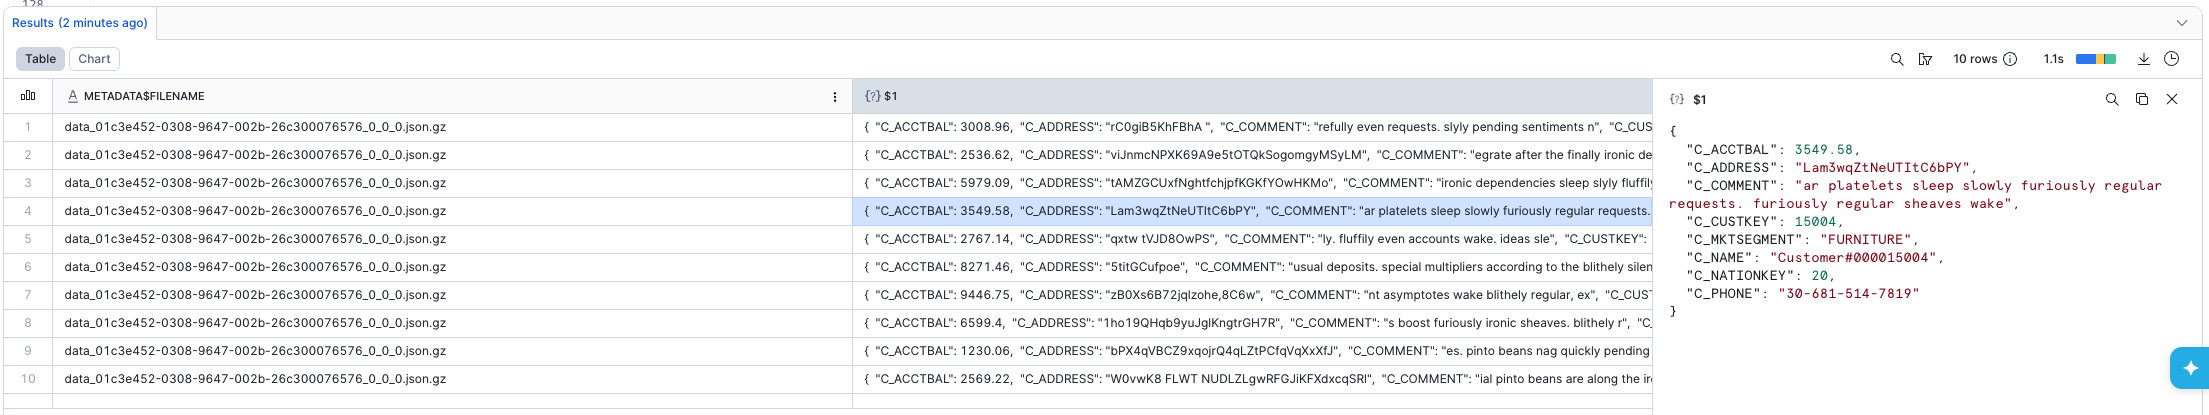
Task: Open the column filter icon
Action: point(1925,59)
